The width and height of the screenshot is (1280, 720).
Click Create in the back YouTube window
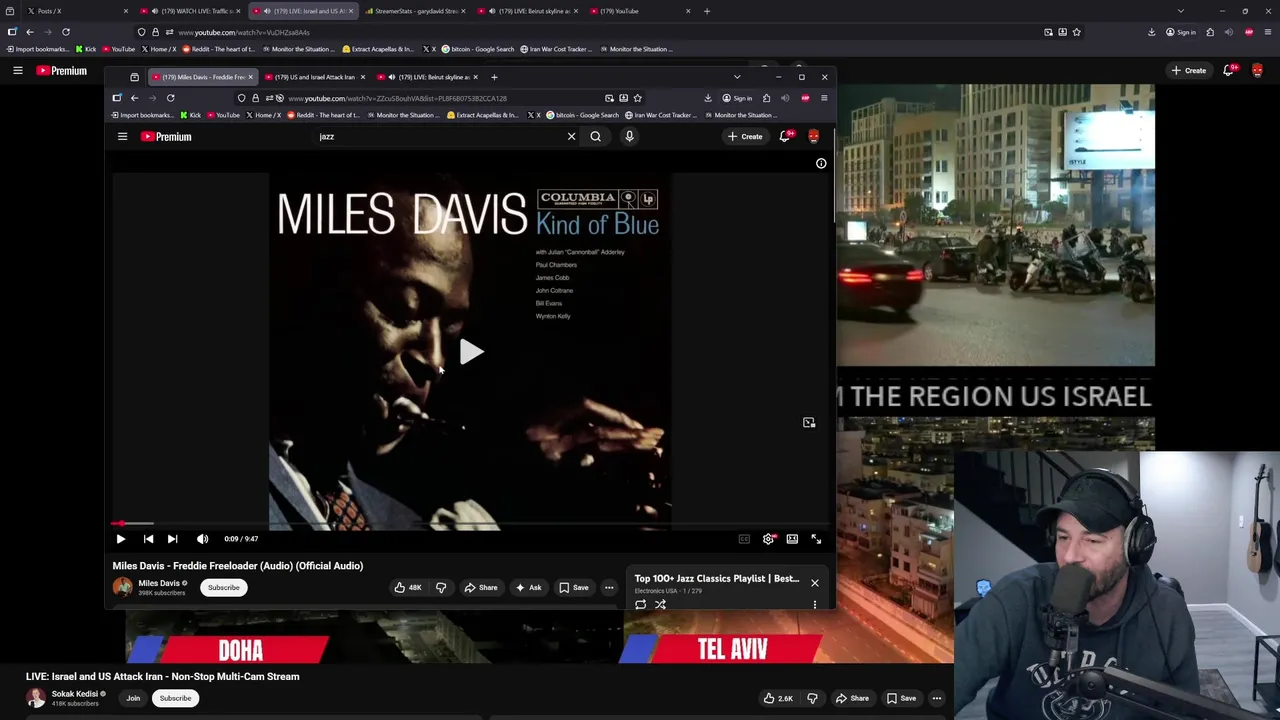click(x=1189, y=70)
